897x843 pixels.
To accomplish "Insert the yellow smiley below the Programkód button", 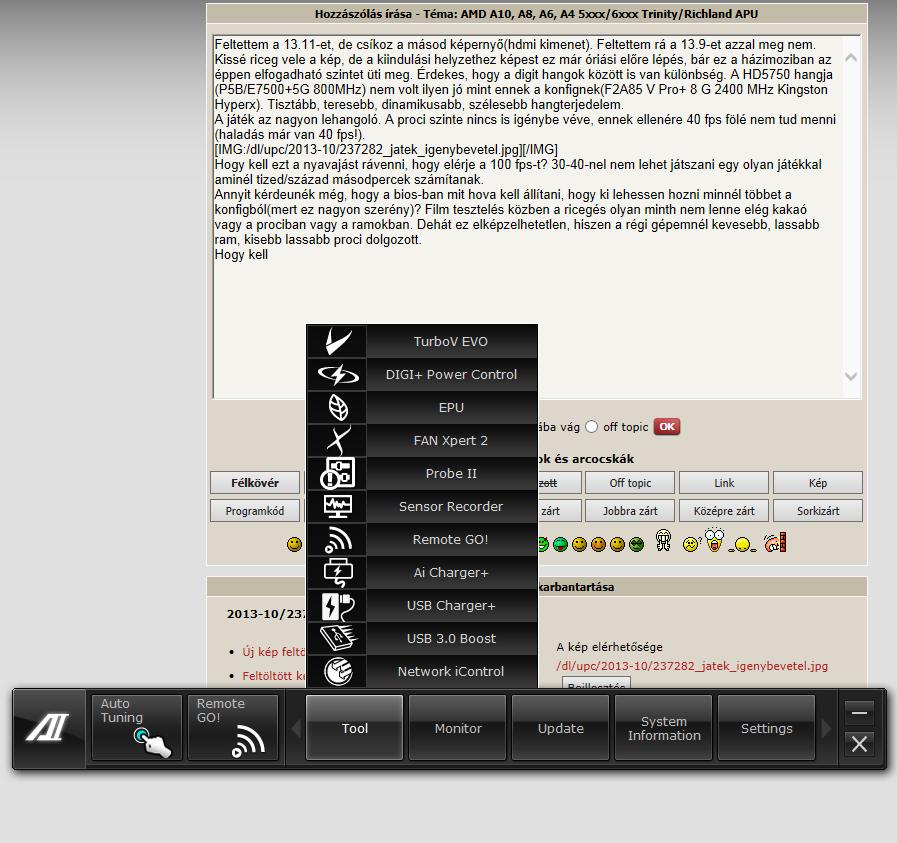I will click(295, 544).
